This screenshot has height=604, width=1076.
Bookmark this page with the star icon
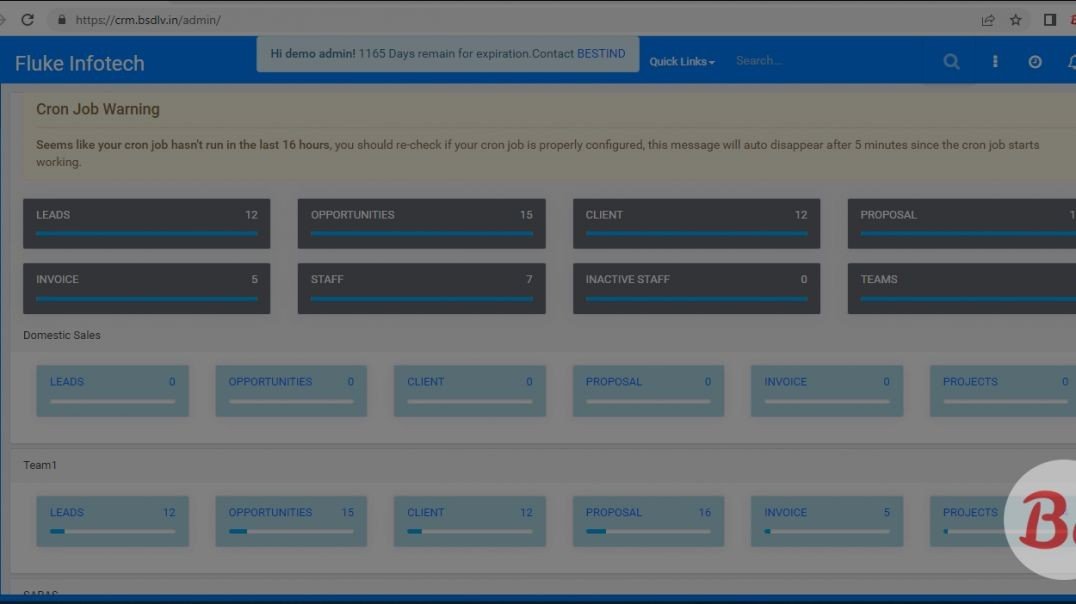tap(1014, 19)
